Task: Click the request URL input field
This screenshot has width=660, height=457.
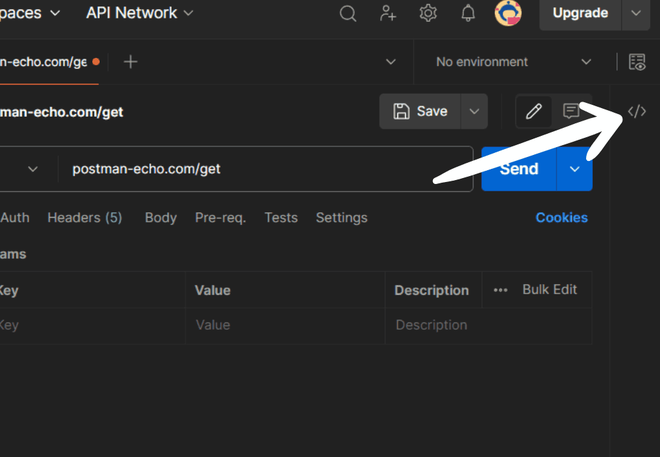Action: (x=265, y=169)
